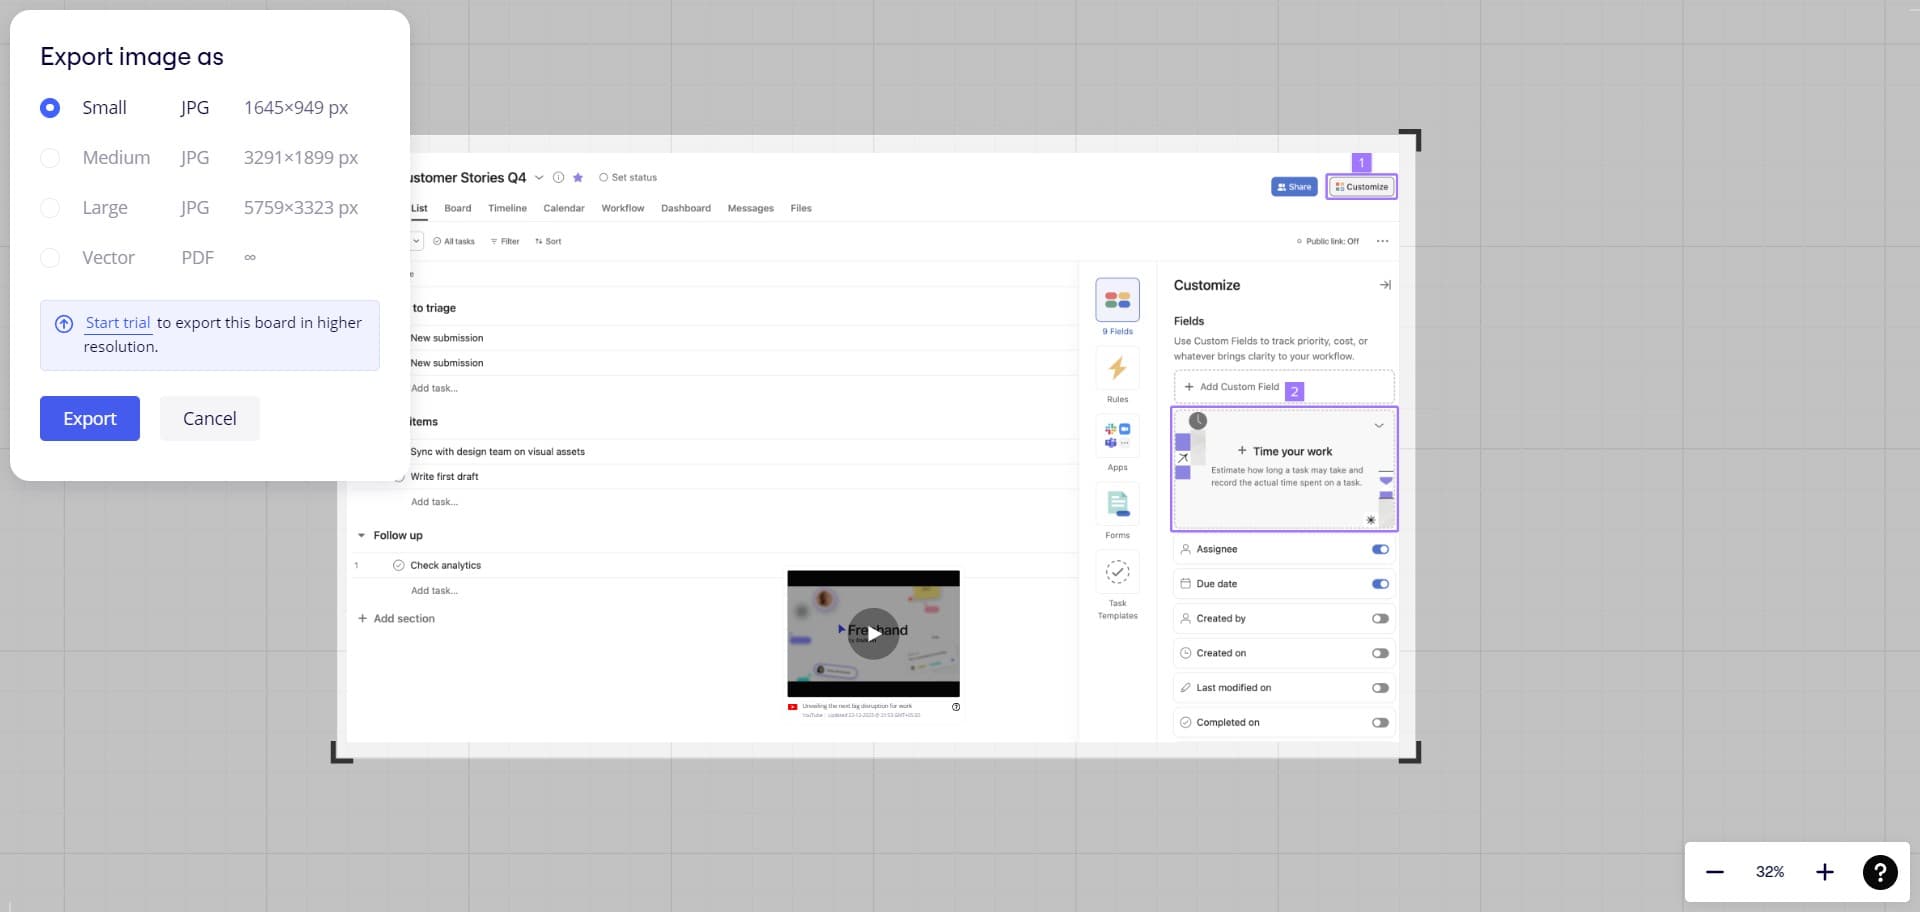
Task: Open the Forms panel
Action: click(x=1117, y=505)
